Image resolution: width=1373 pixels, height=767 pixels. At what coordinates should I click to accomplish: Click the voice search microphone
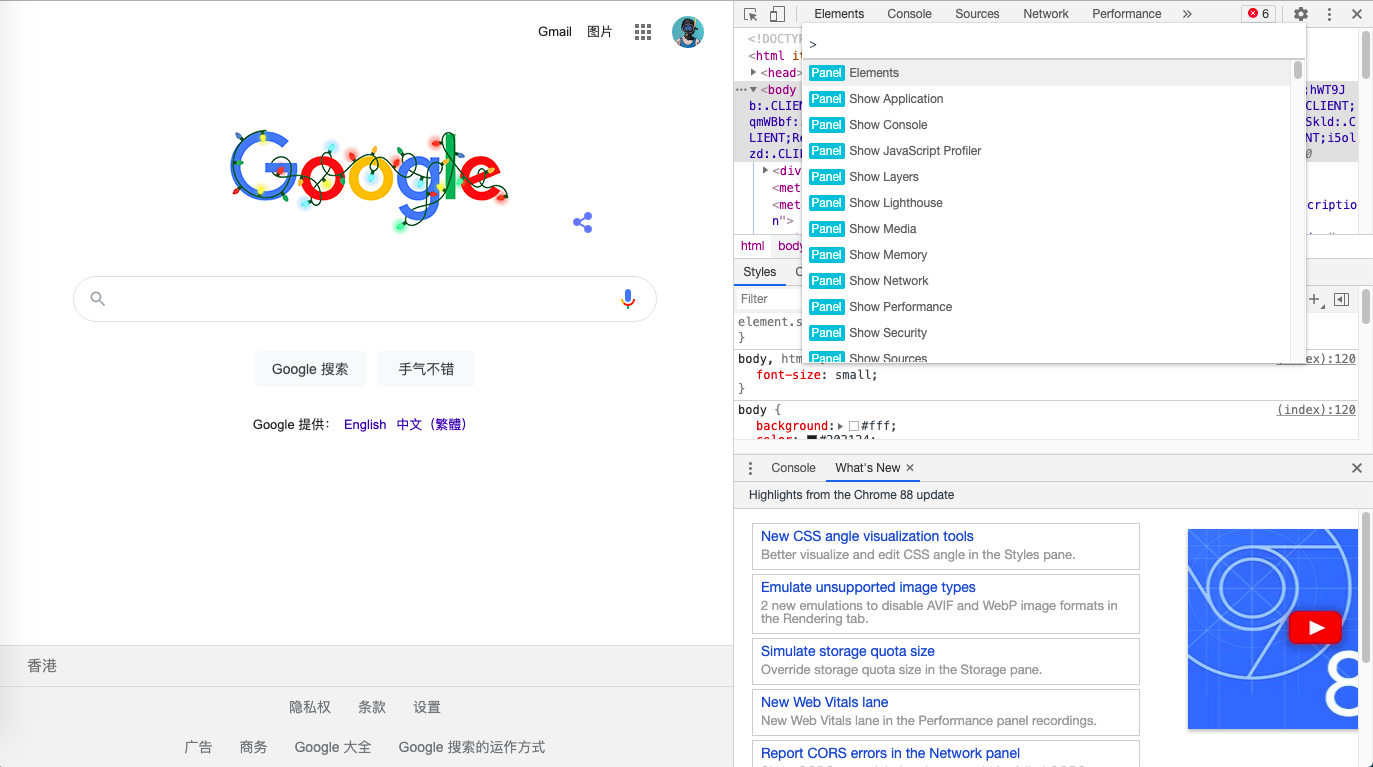[628, 298]
